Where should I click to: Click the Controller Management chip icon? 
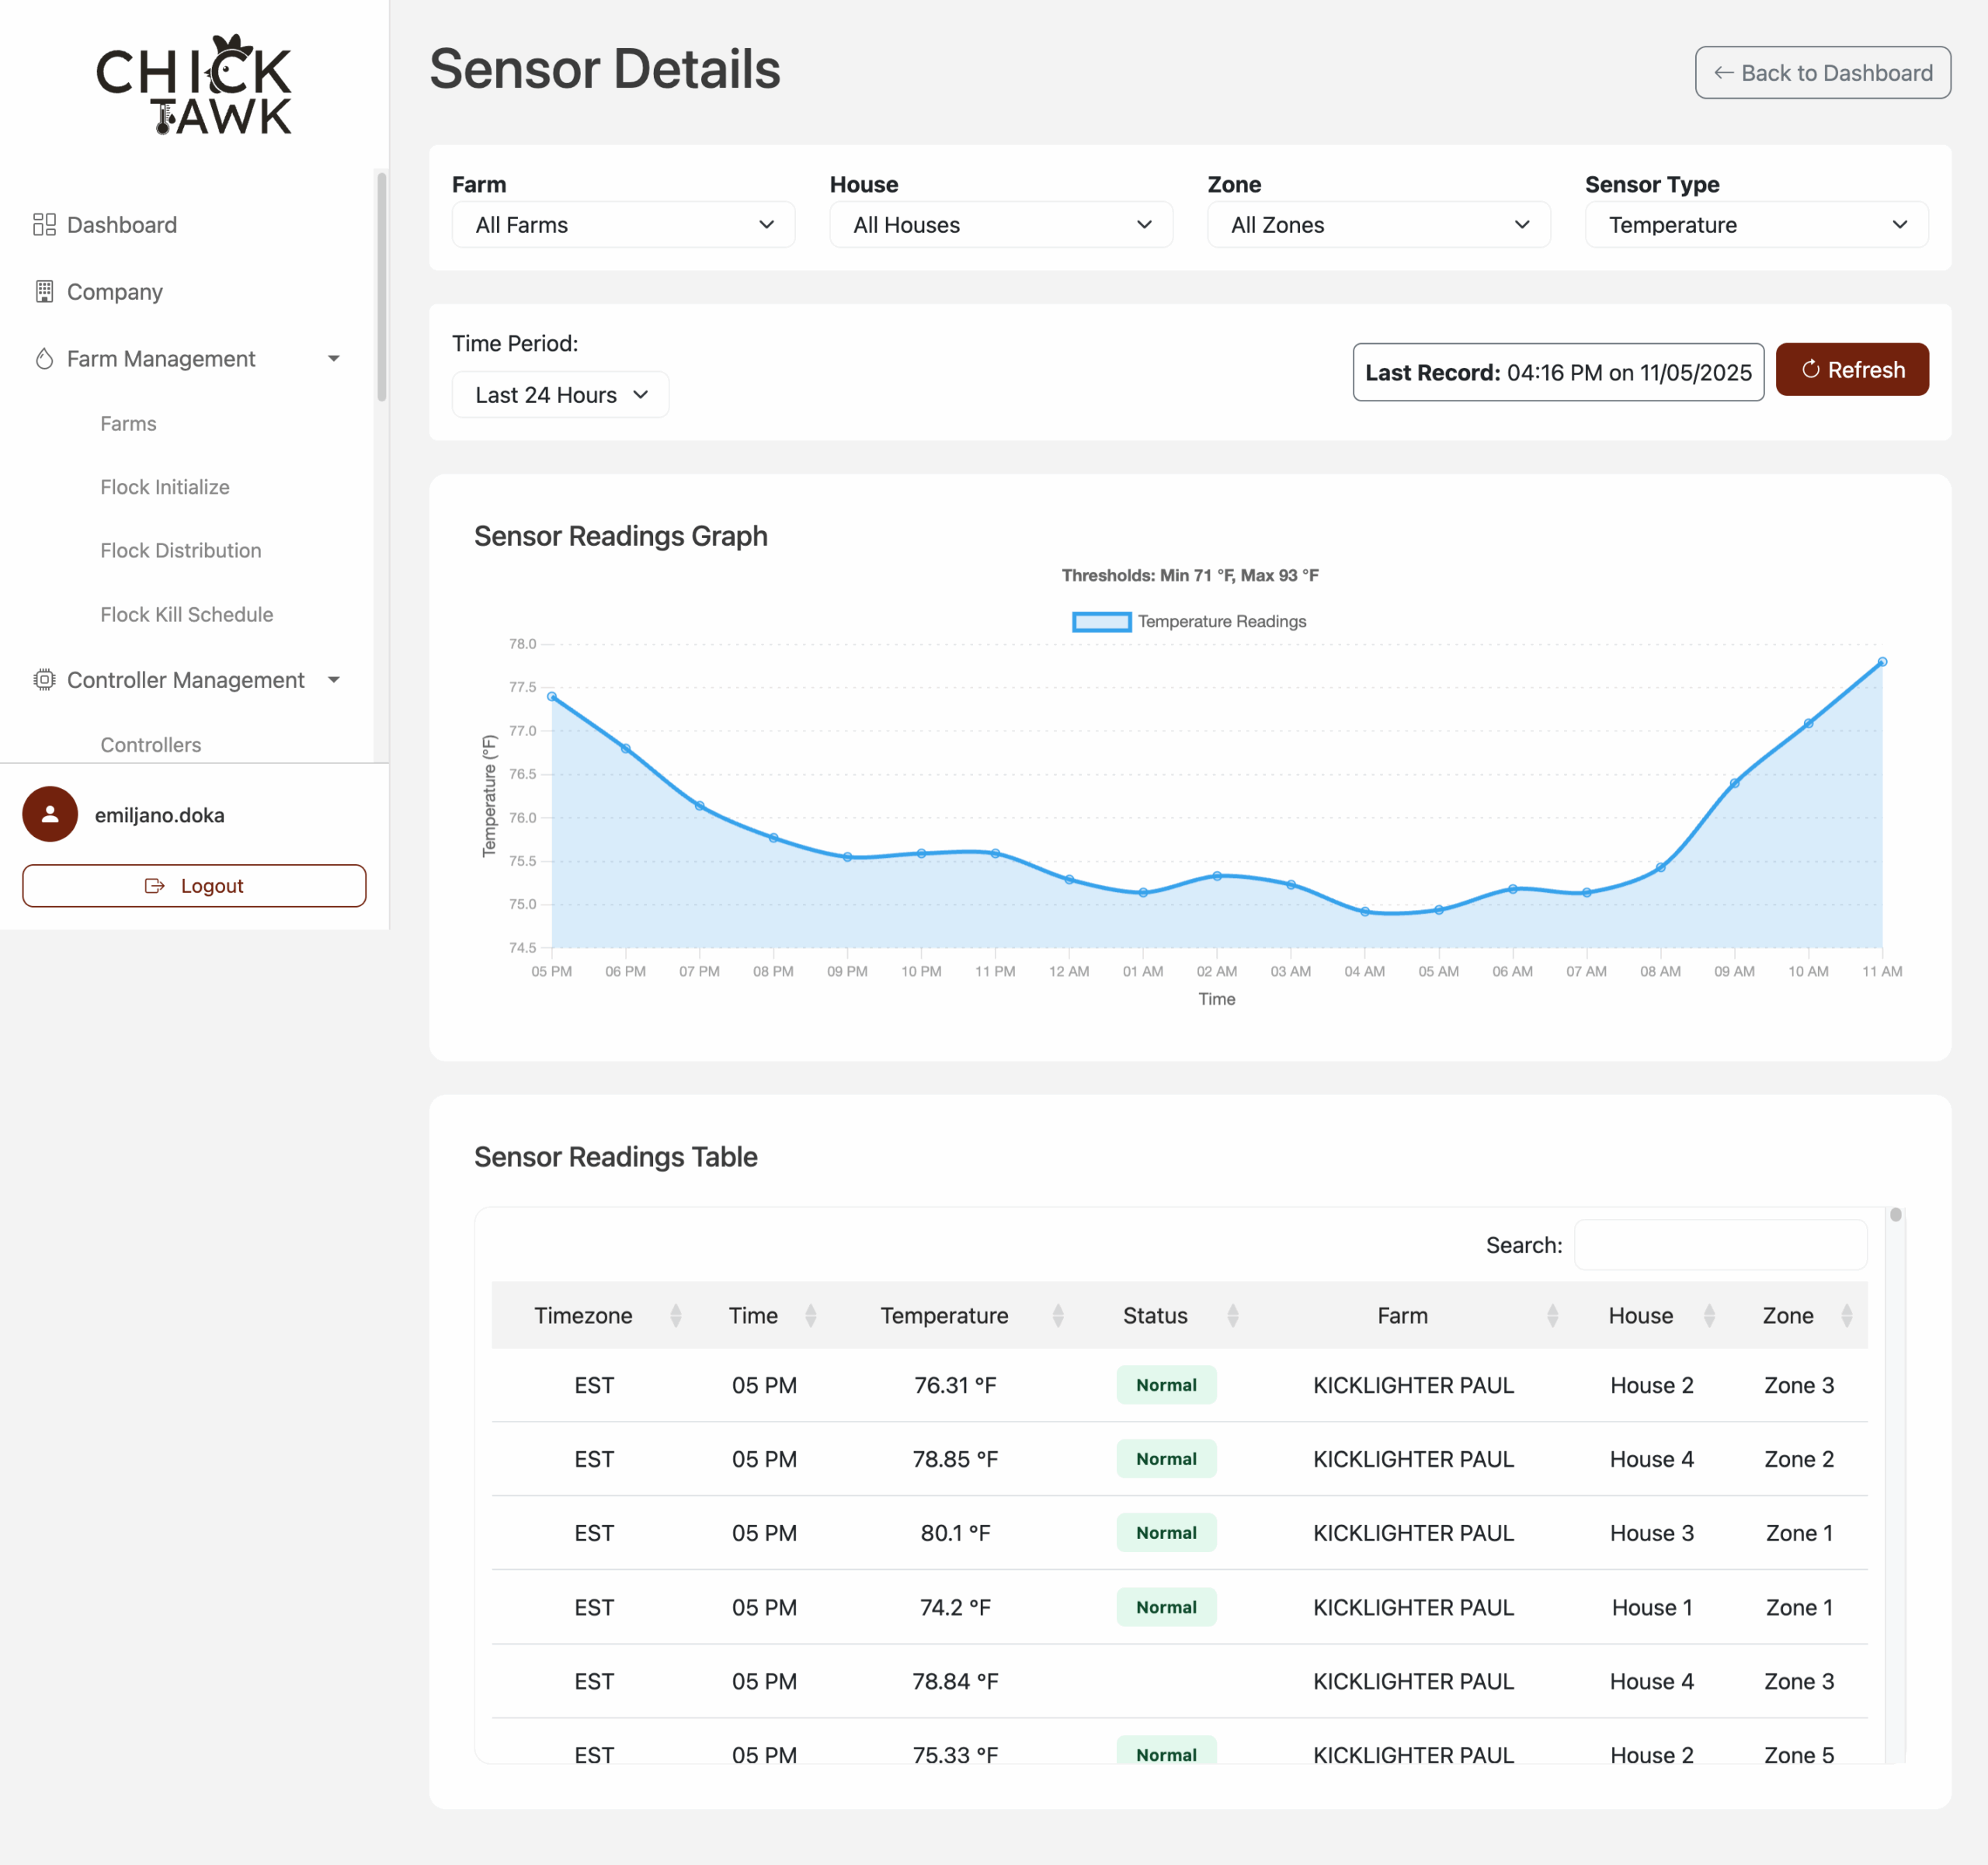(x=44, y=679)
